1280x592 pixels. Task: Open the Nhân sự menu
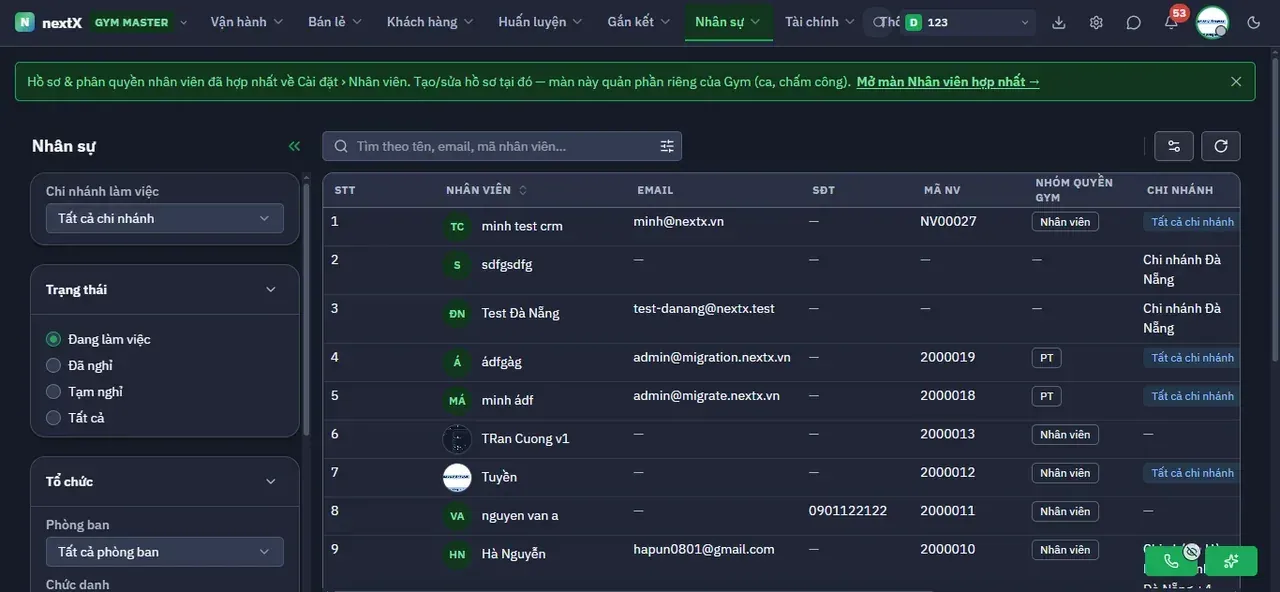pos(728,22)
